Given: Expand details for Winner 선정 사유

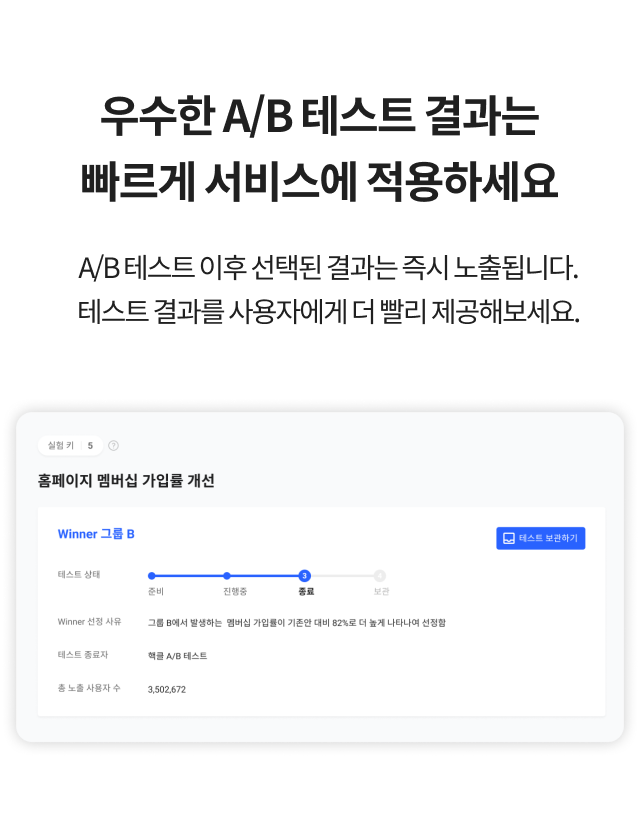Looking at the screenshot, I should [90, 621].
